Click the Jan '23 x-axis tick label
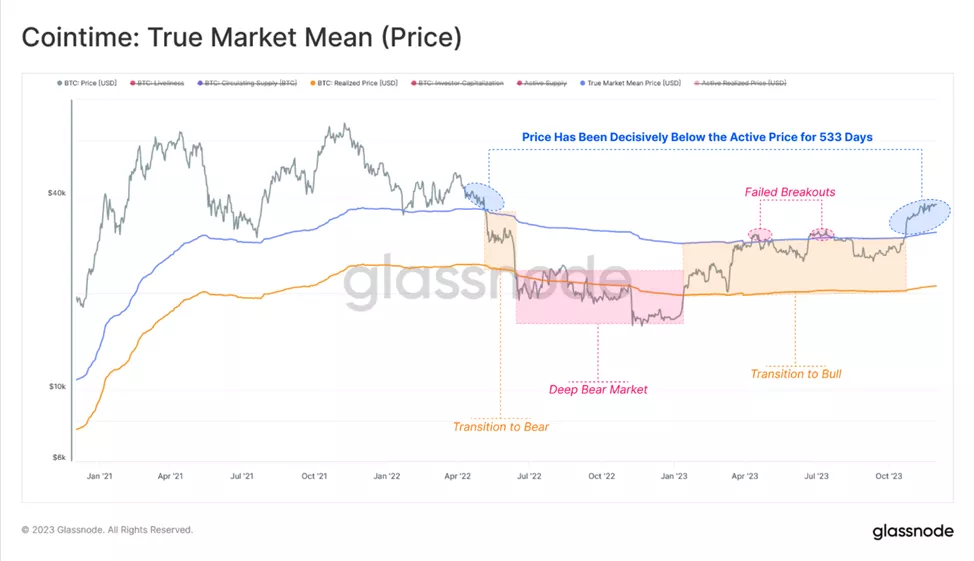974x561 pixels. (674, 476)
